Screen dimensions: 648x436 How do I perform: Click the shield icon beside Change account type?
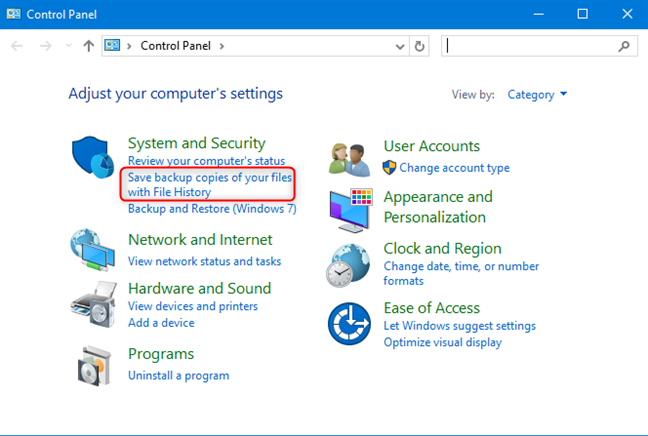click(389, 167)
